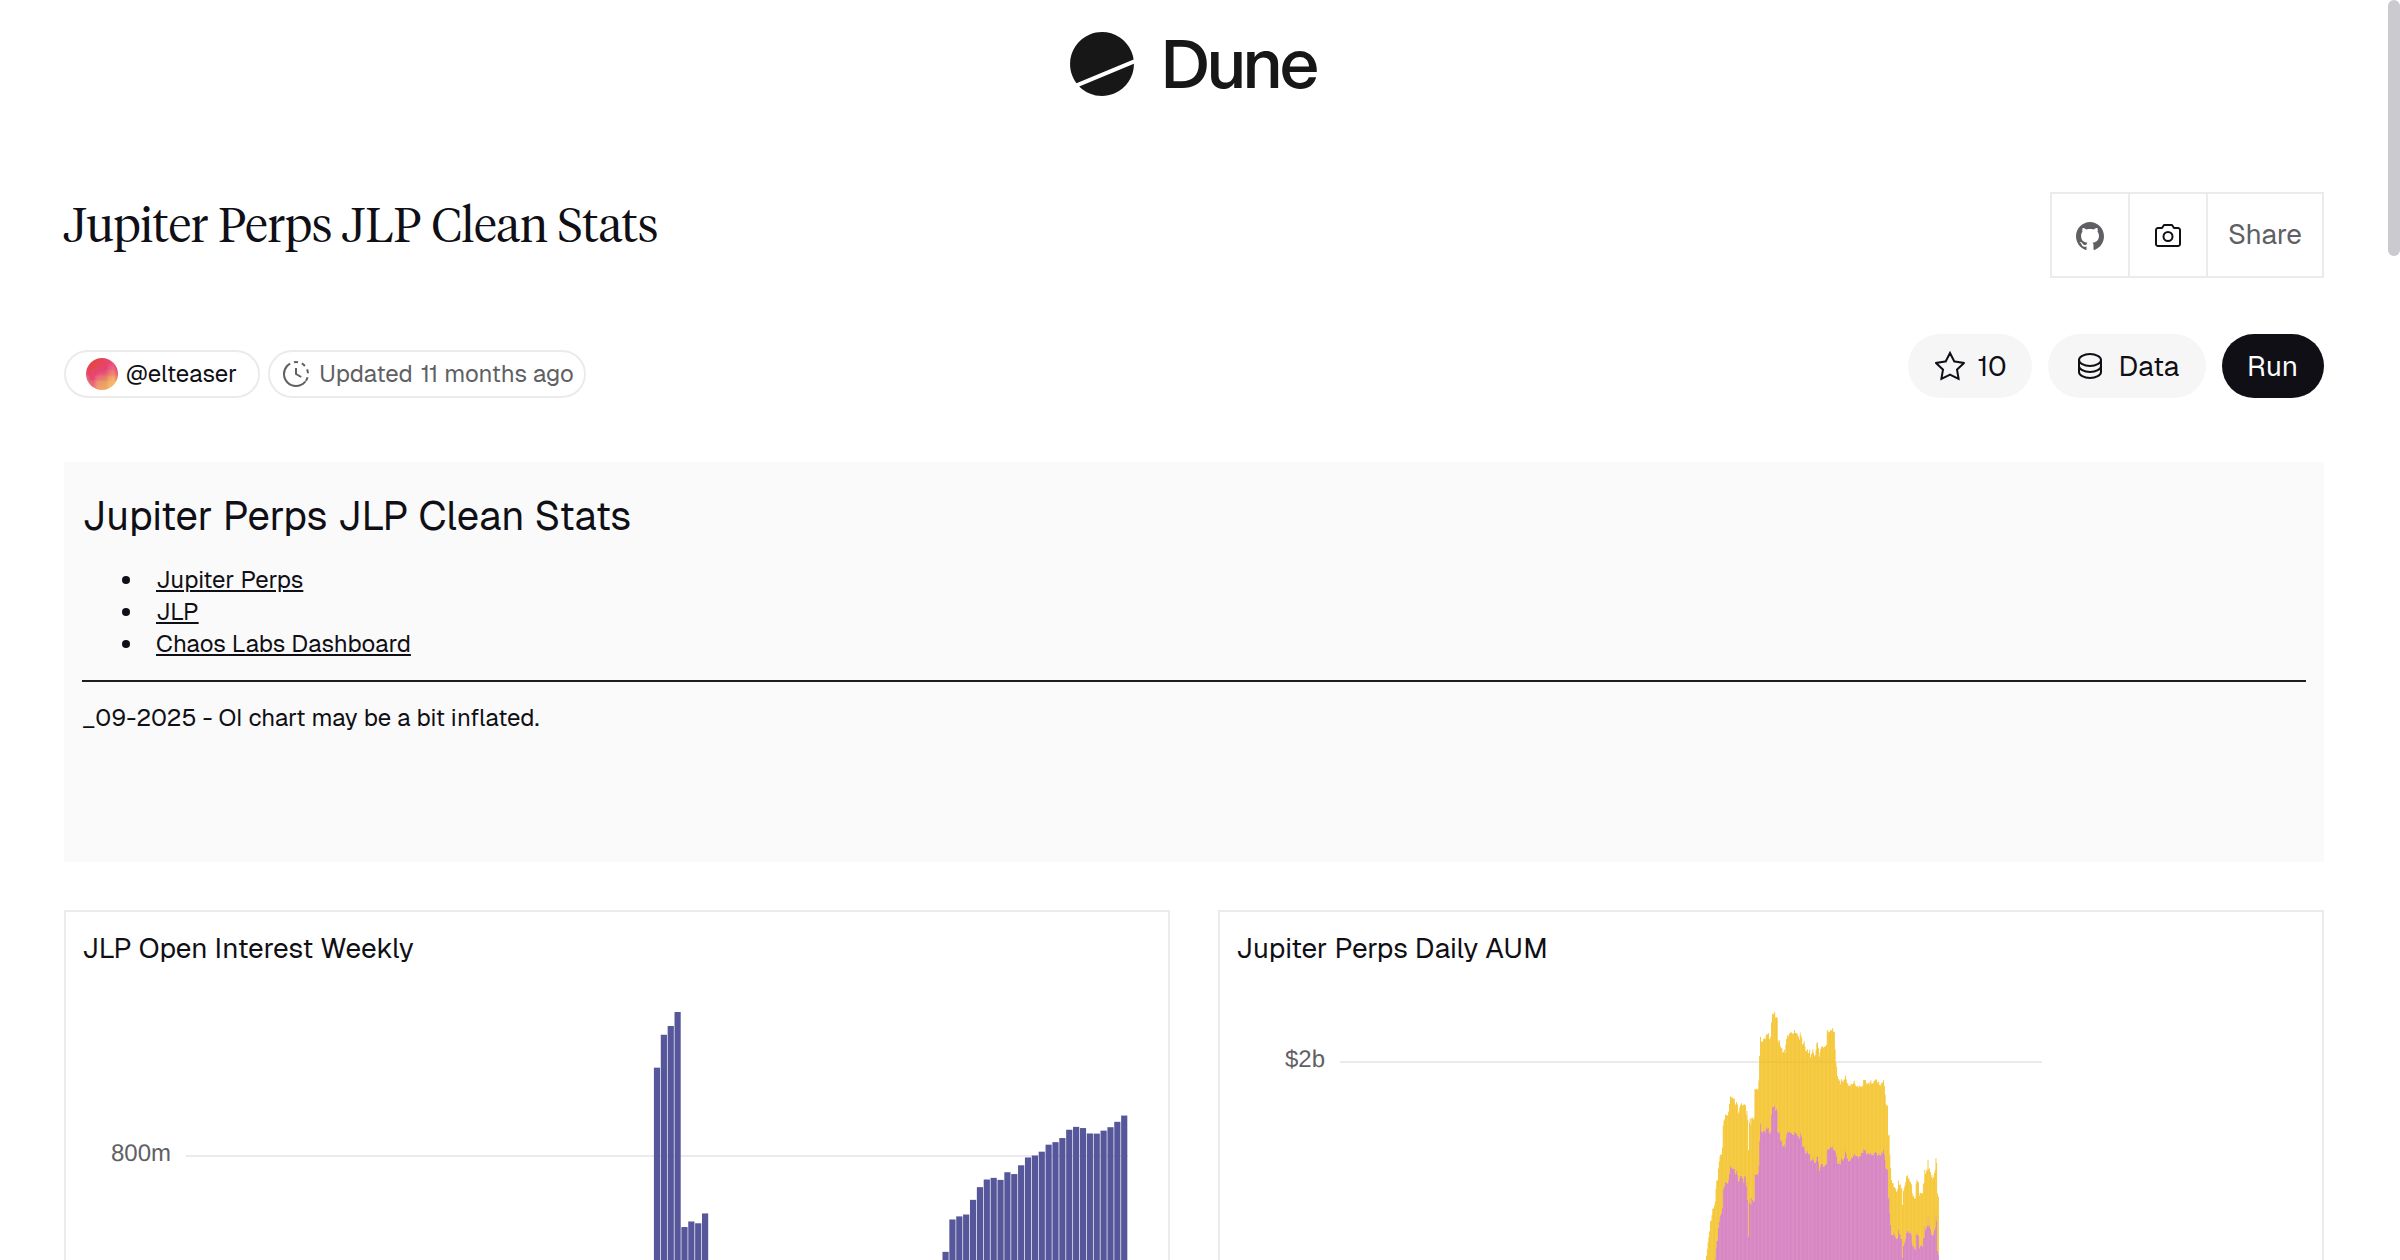Star the dashboard via the star icon
This screenshot has width=2400, height=1260.
click(x=1948, y=366)
